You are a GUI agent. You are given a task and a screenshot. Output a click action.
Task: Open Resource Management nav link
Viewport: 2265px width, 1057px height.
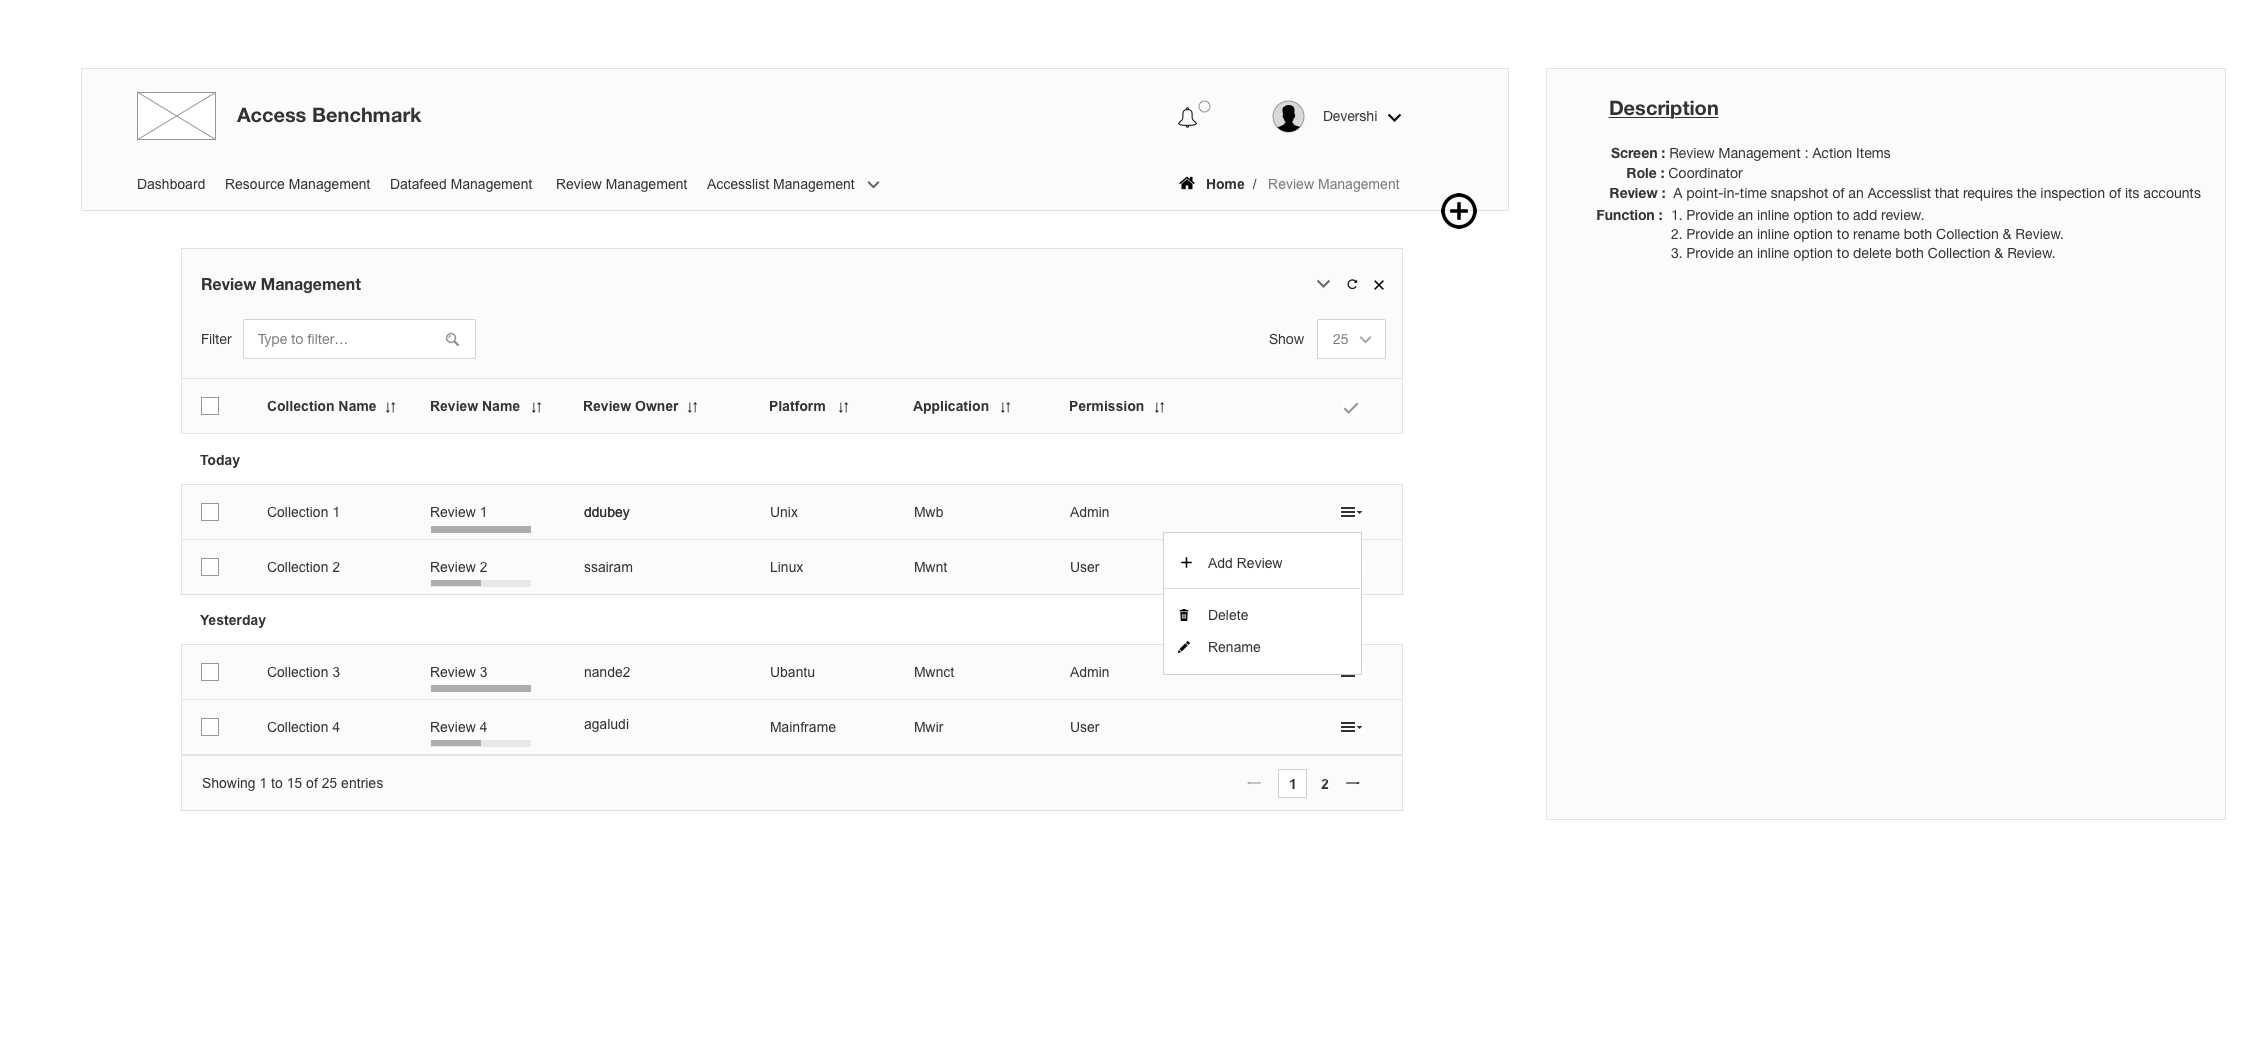297,184
